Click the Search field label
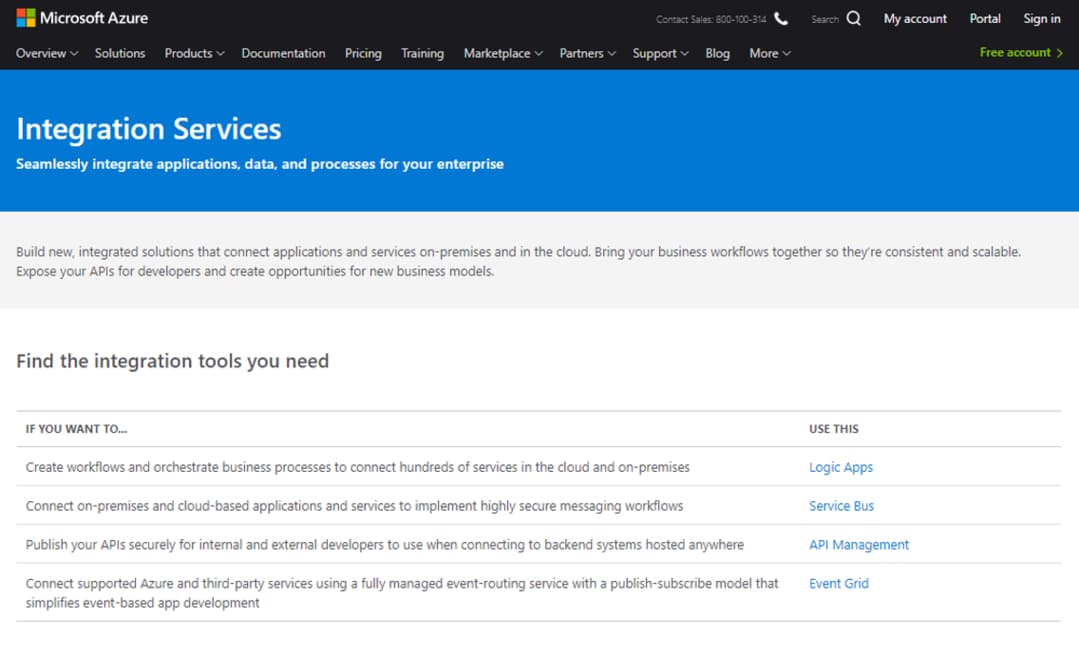 (824, 19)
